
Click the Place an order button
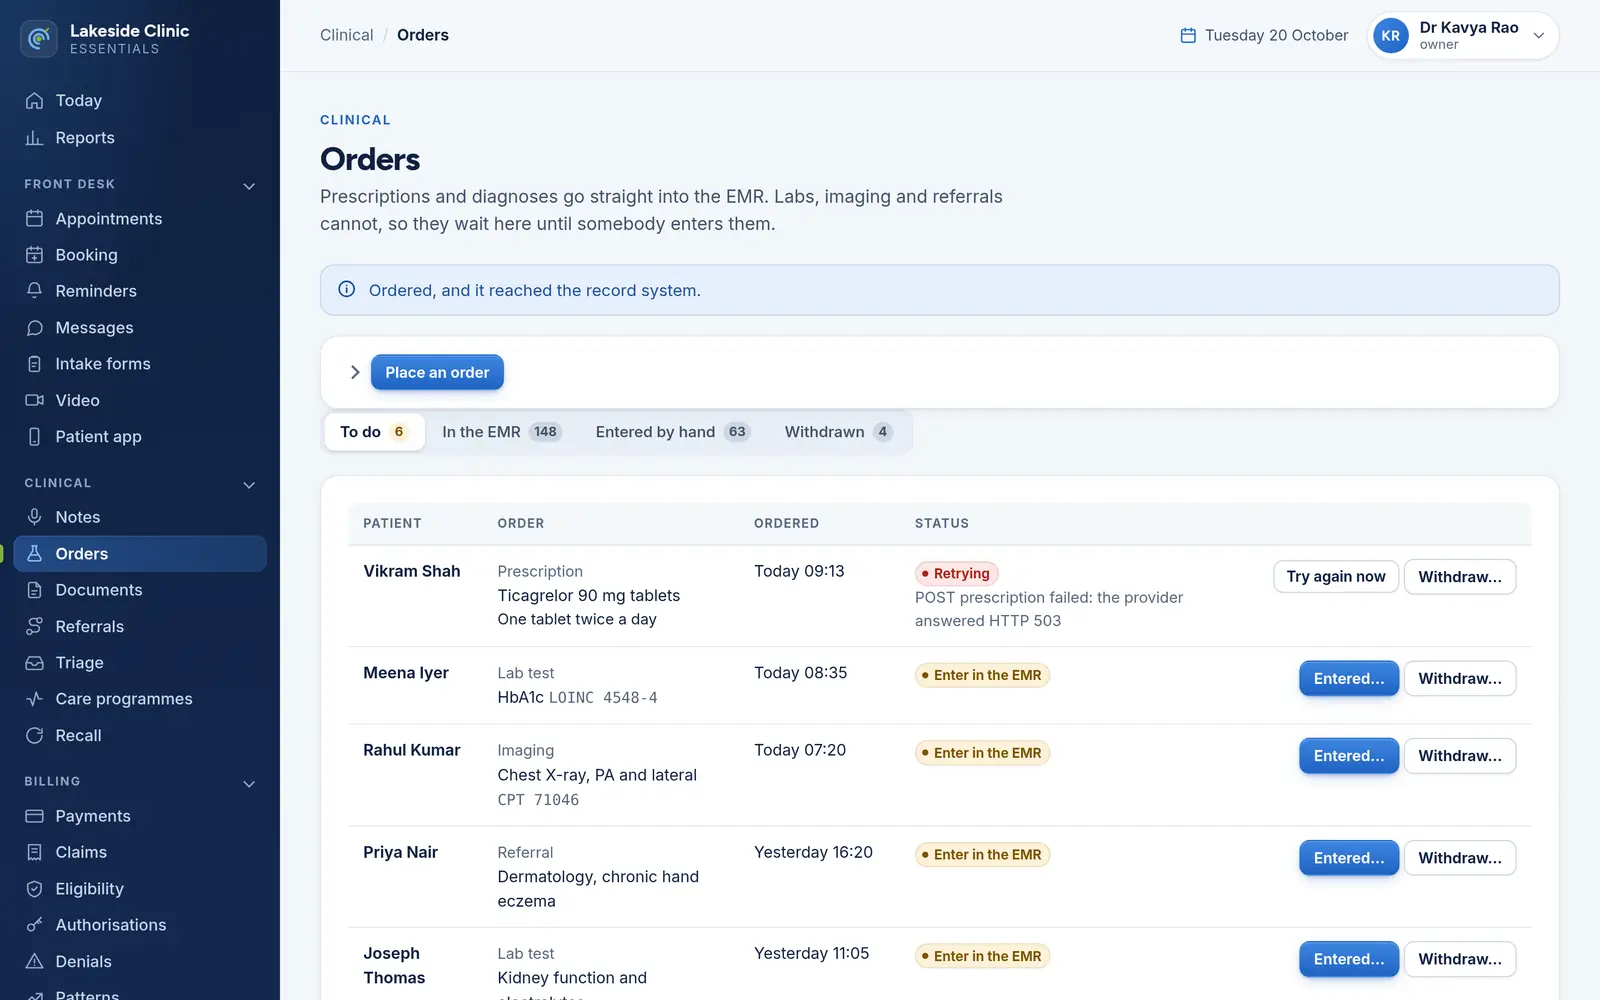pyautogui.click(x=437, y=372)
